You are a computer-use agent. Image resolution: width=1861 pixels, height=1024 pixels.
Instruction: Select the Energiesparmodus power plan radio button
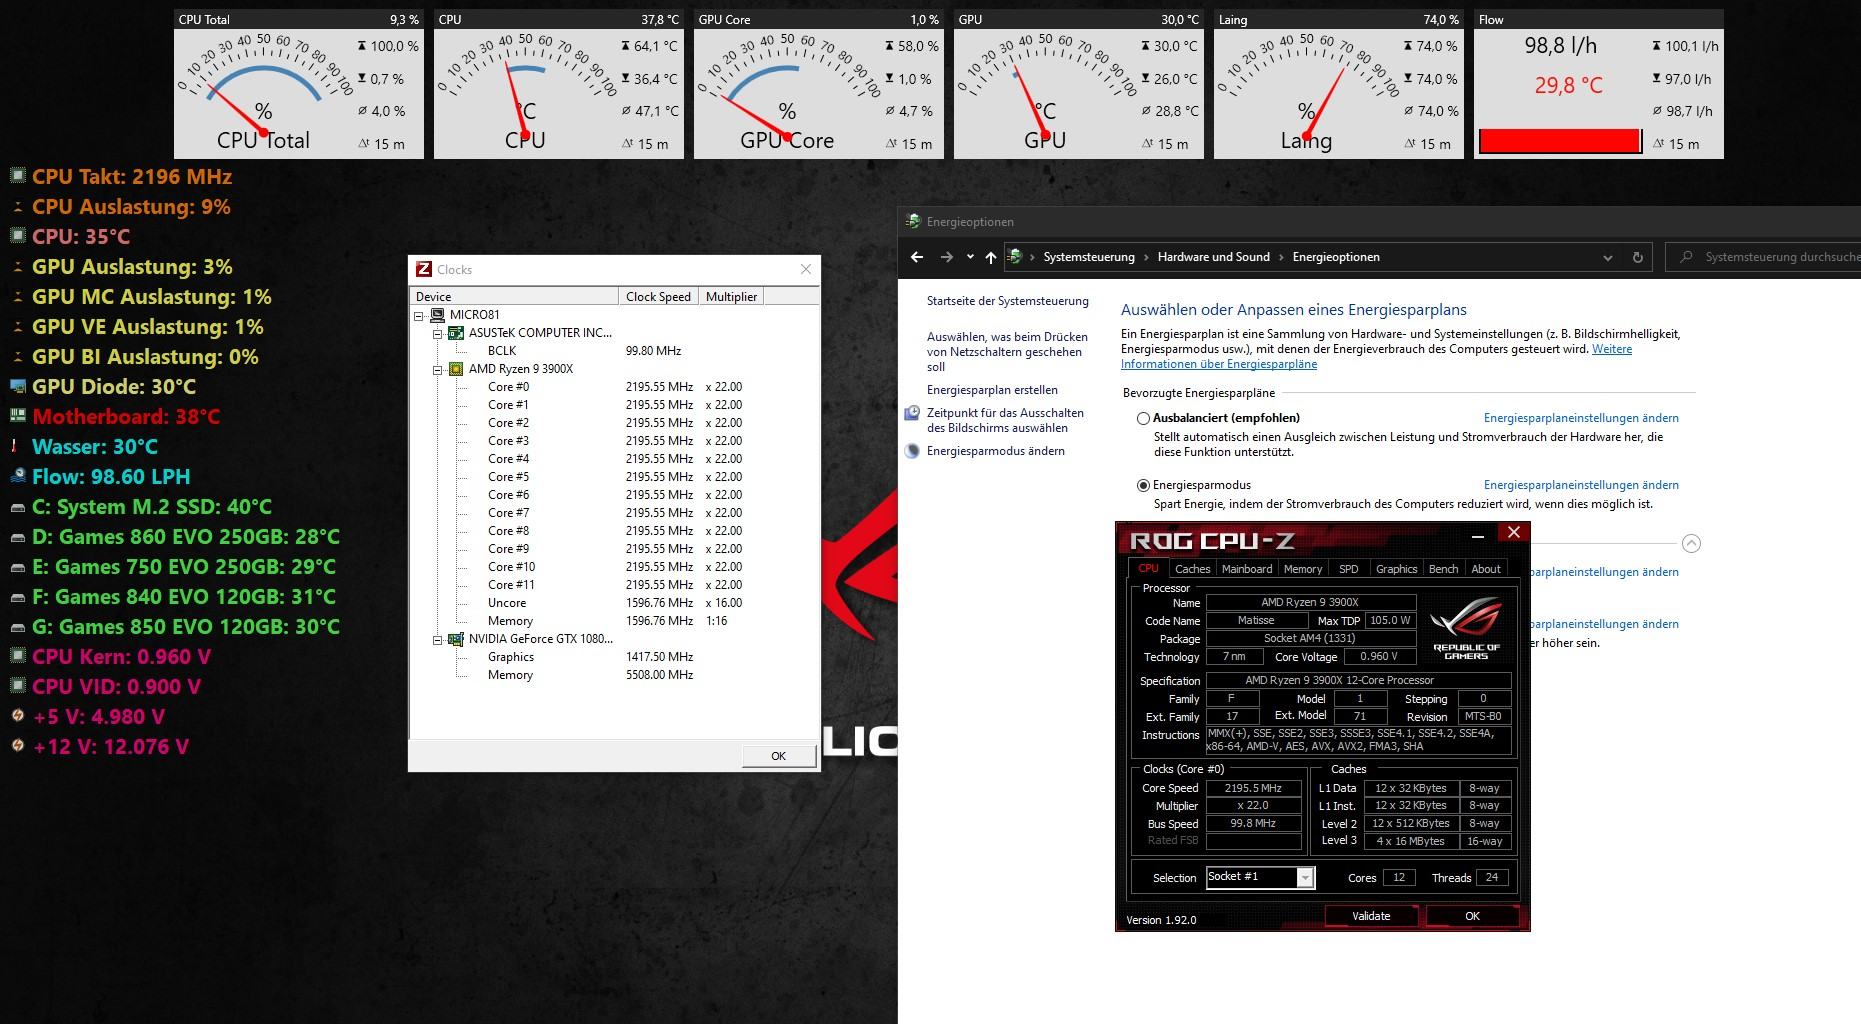[x=1143, y=486]
